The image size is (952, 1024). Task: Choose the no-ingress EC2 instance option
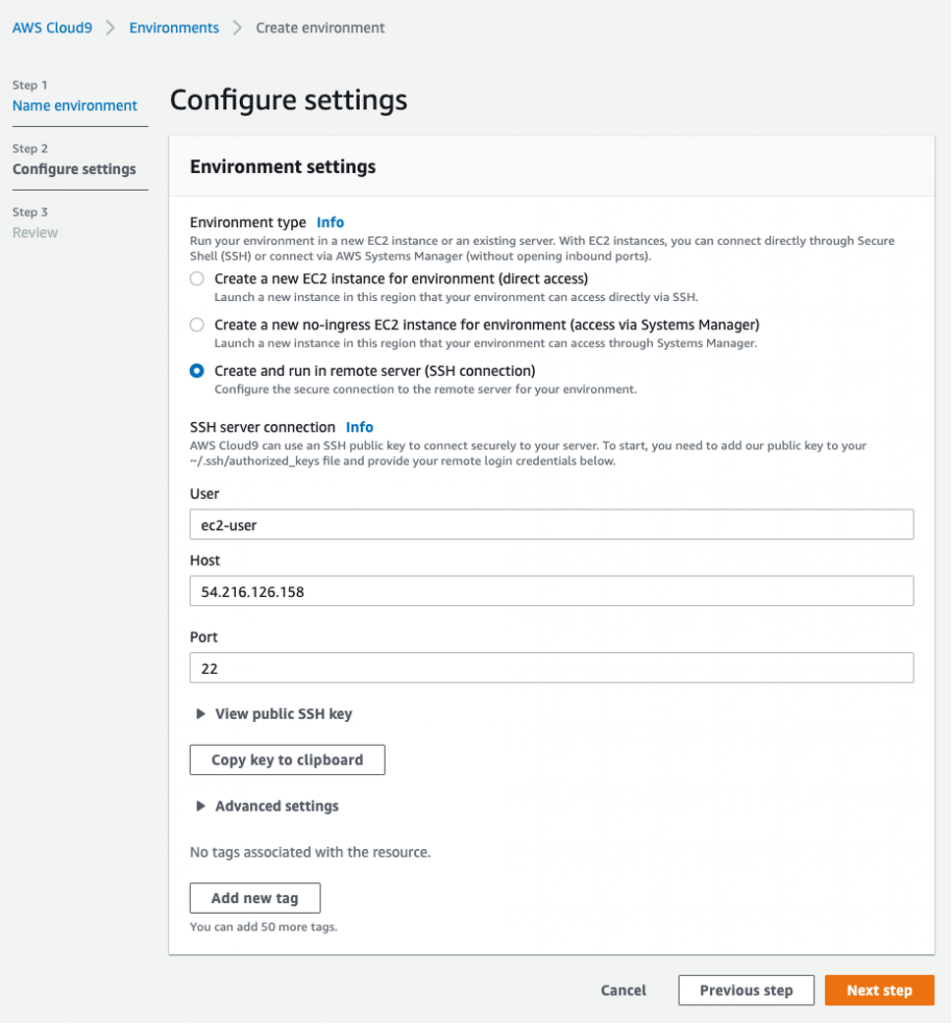(199, 326)
